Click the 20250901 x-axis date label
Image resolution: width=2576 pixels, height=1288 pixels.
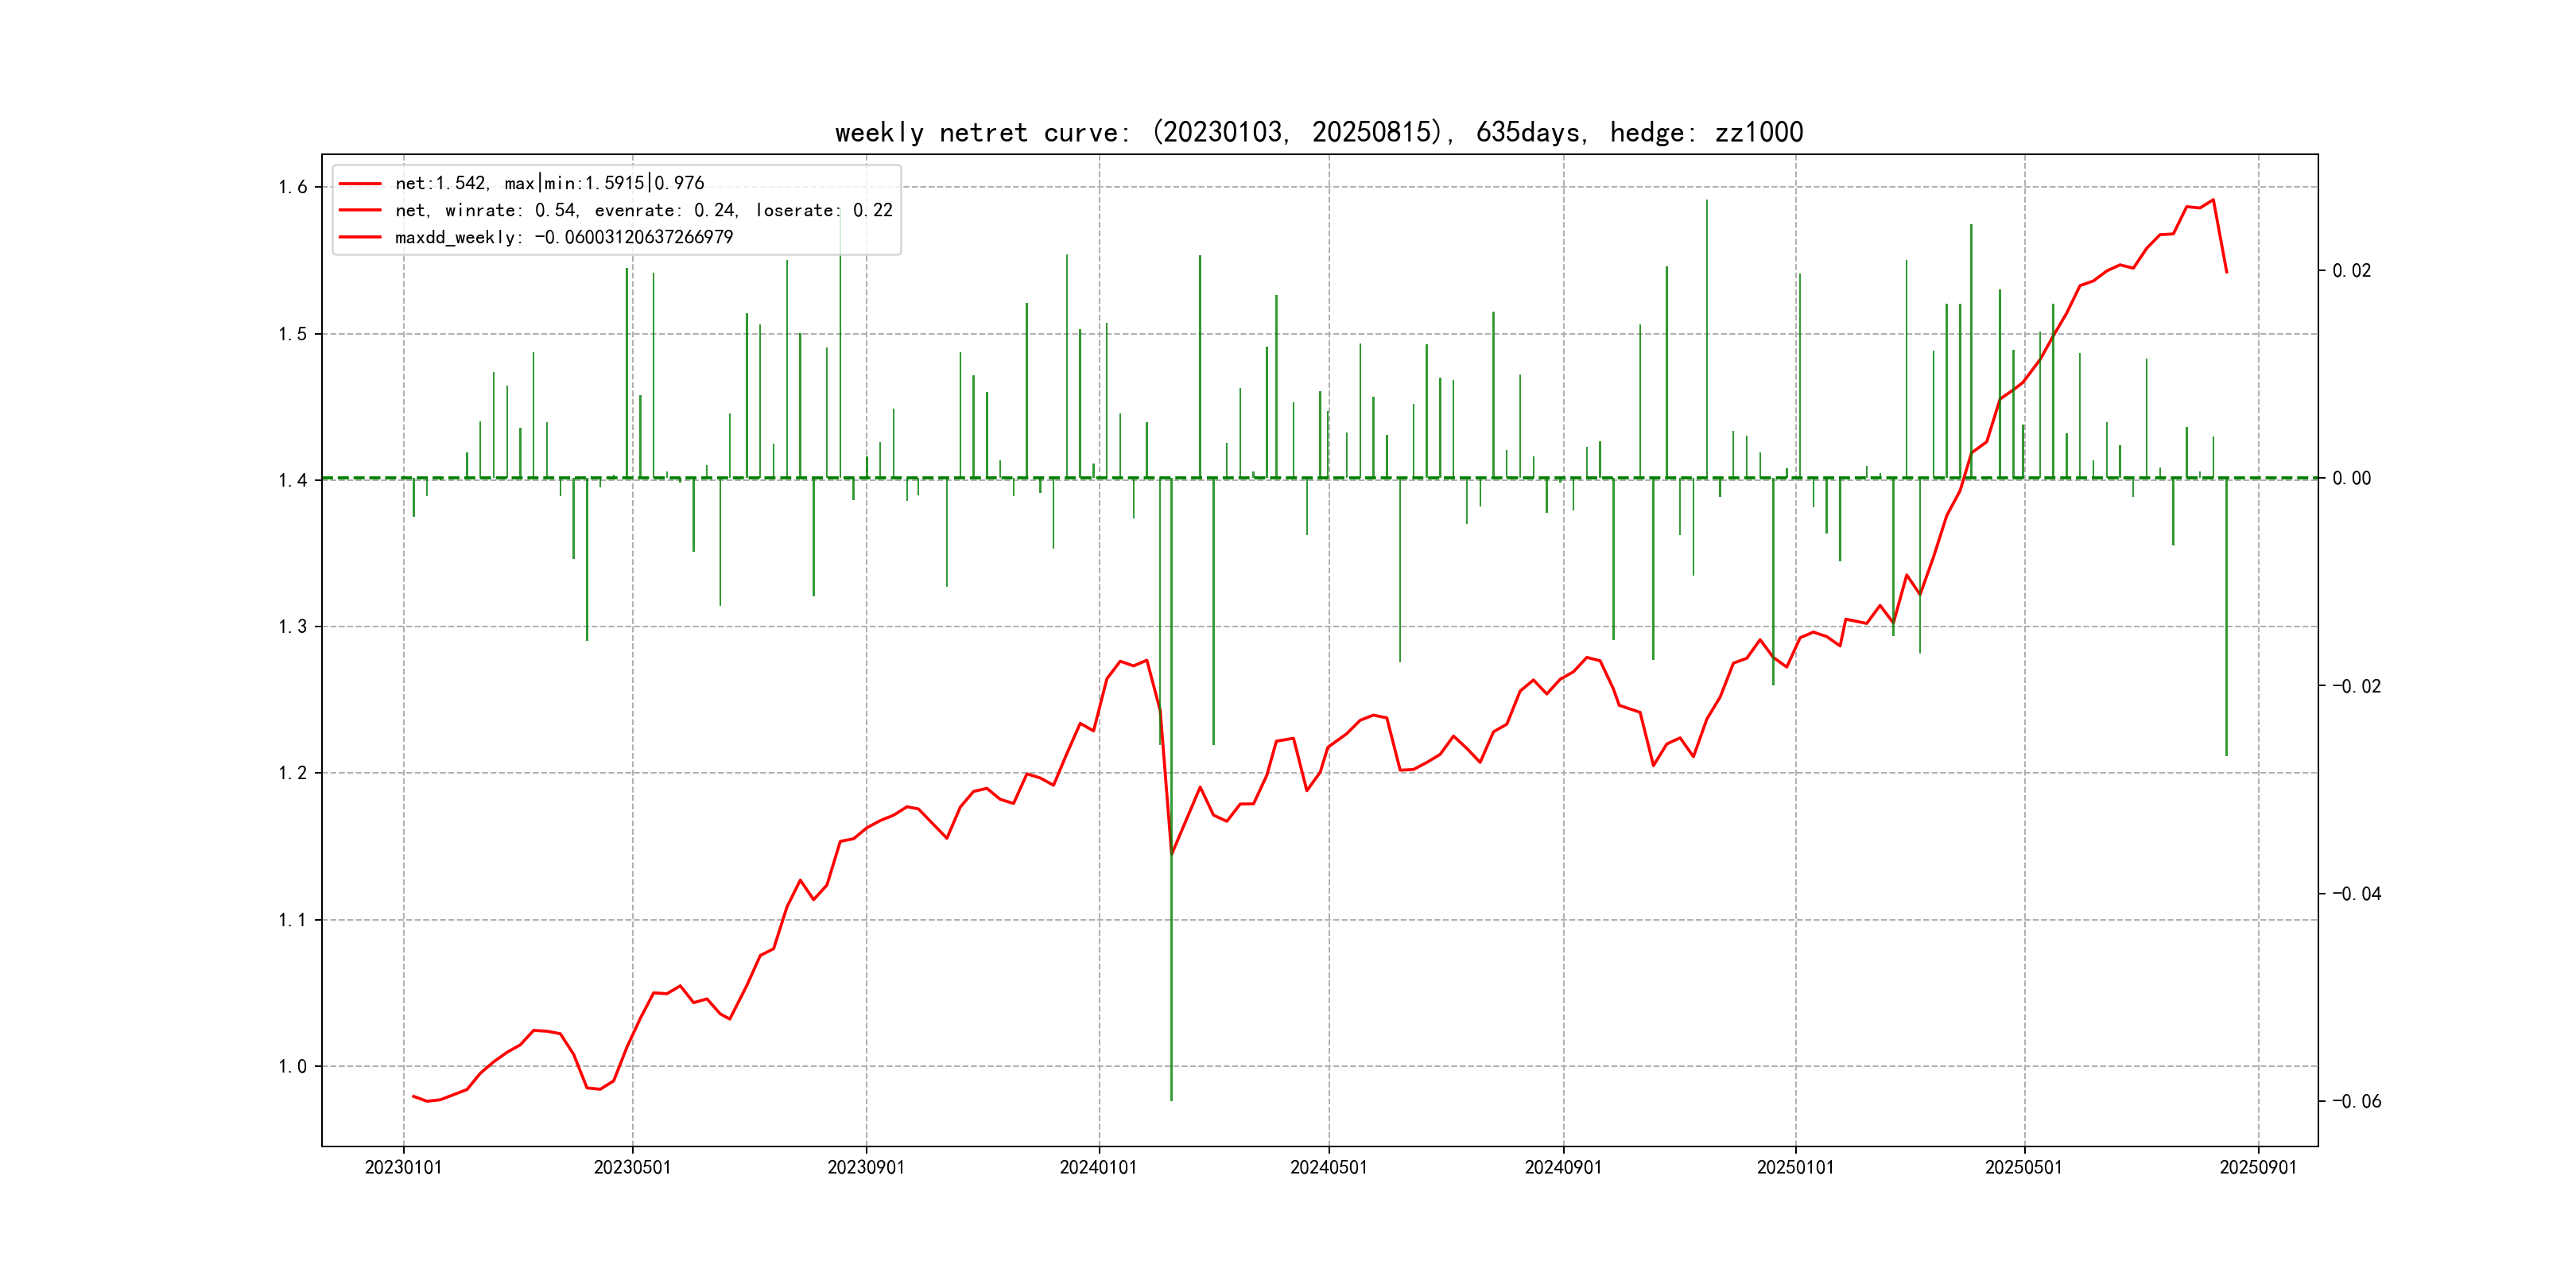pyautogui.click(x=2258, y=1167)
